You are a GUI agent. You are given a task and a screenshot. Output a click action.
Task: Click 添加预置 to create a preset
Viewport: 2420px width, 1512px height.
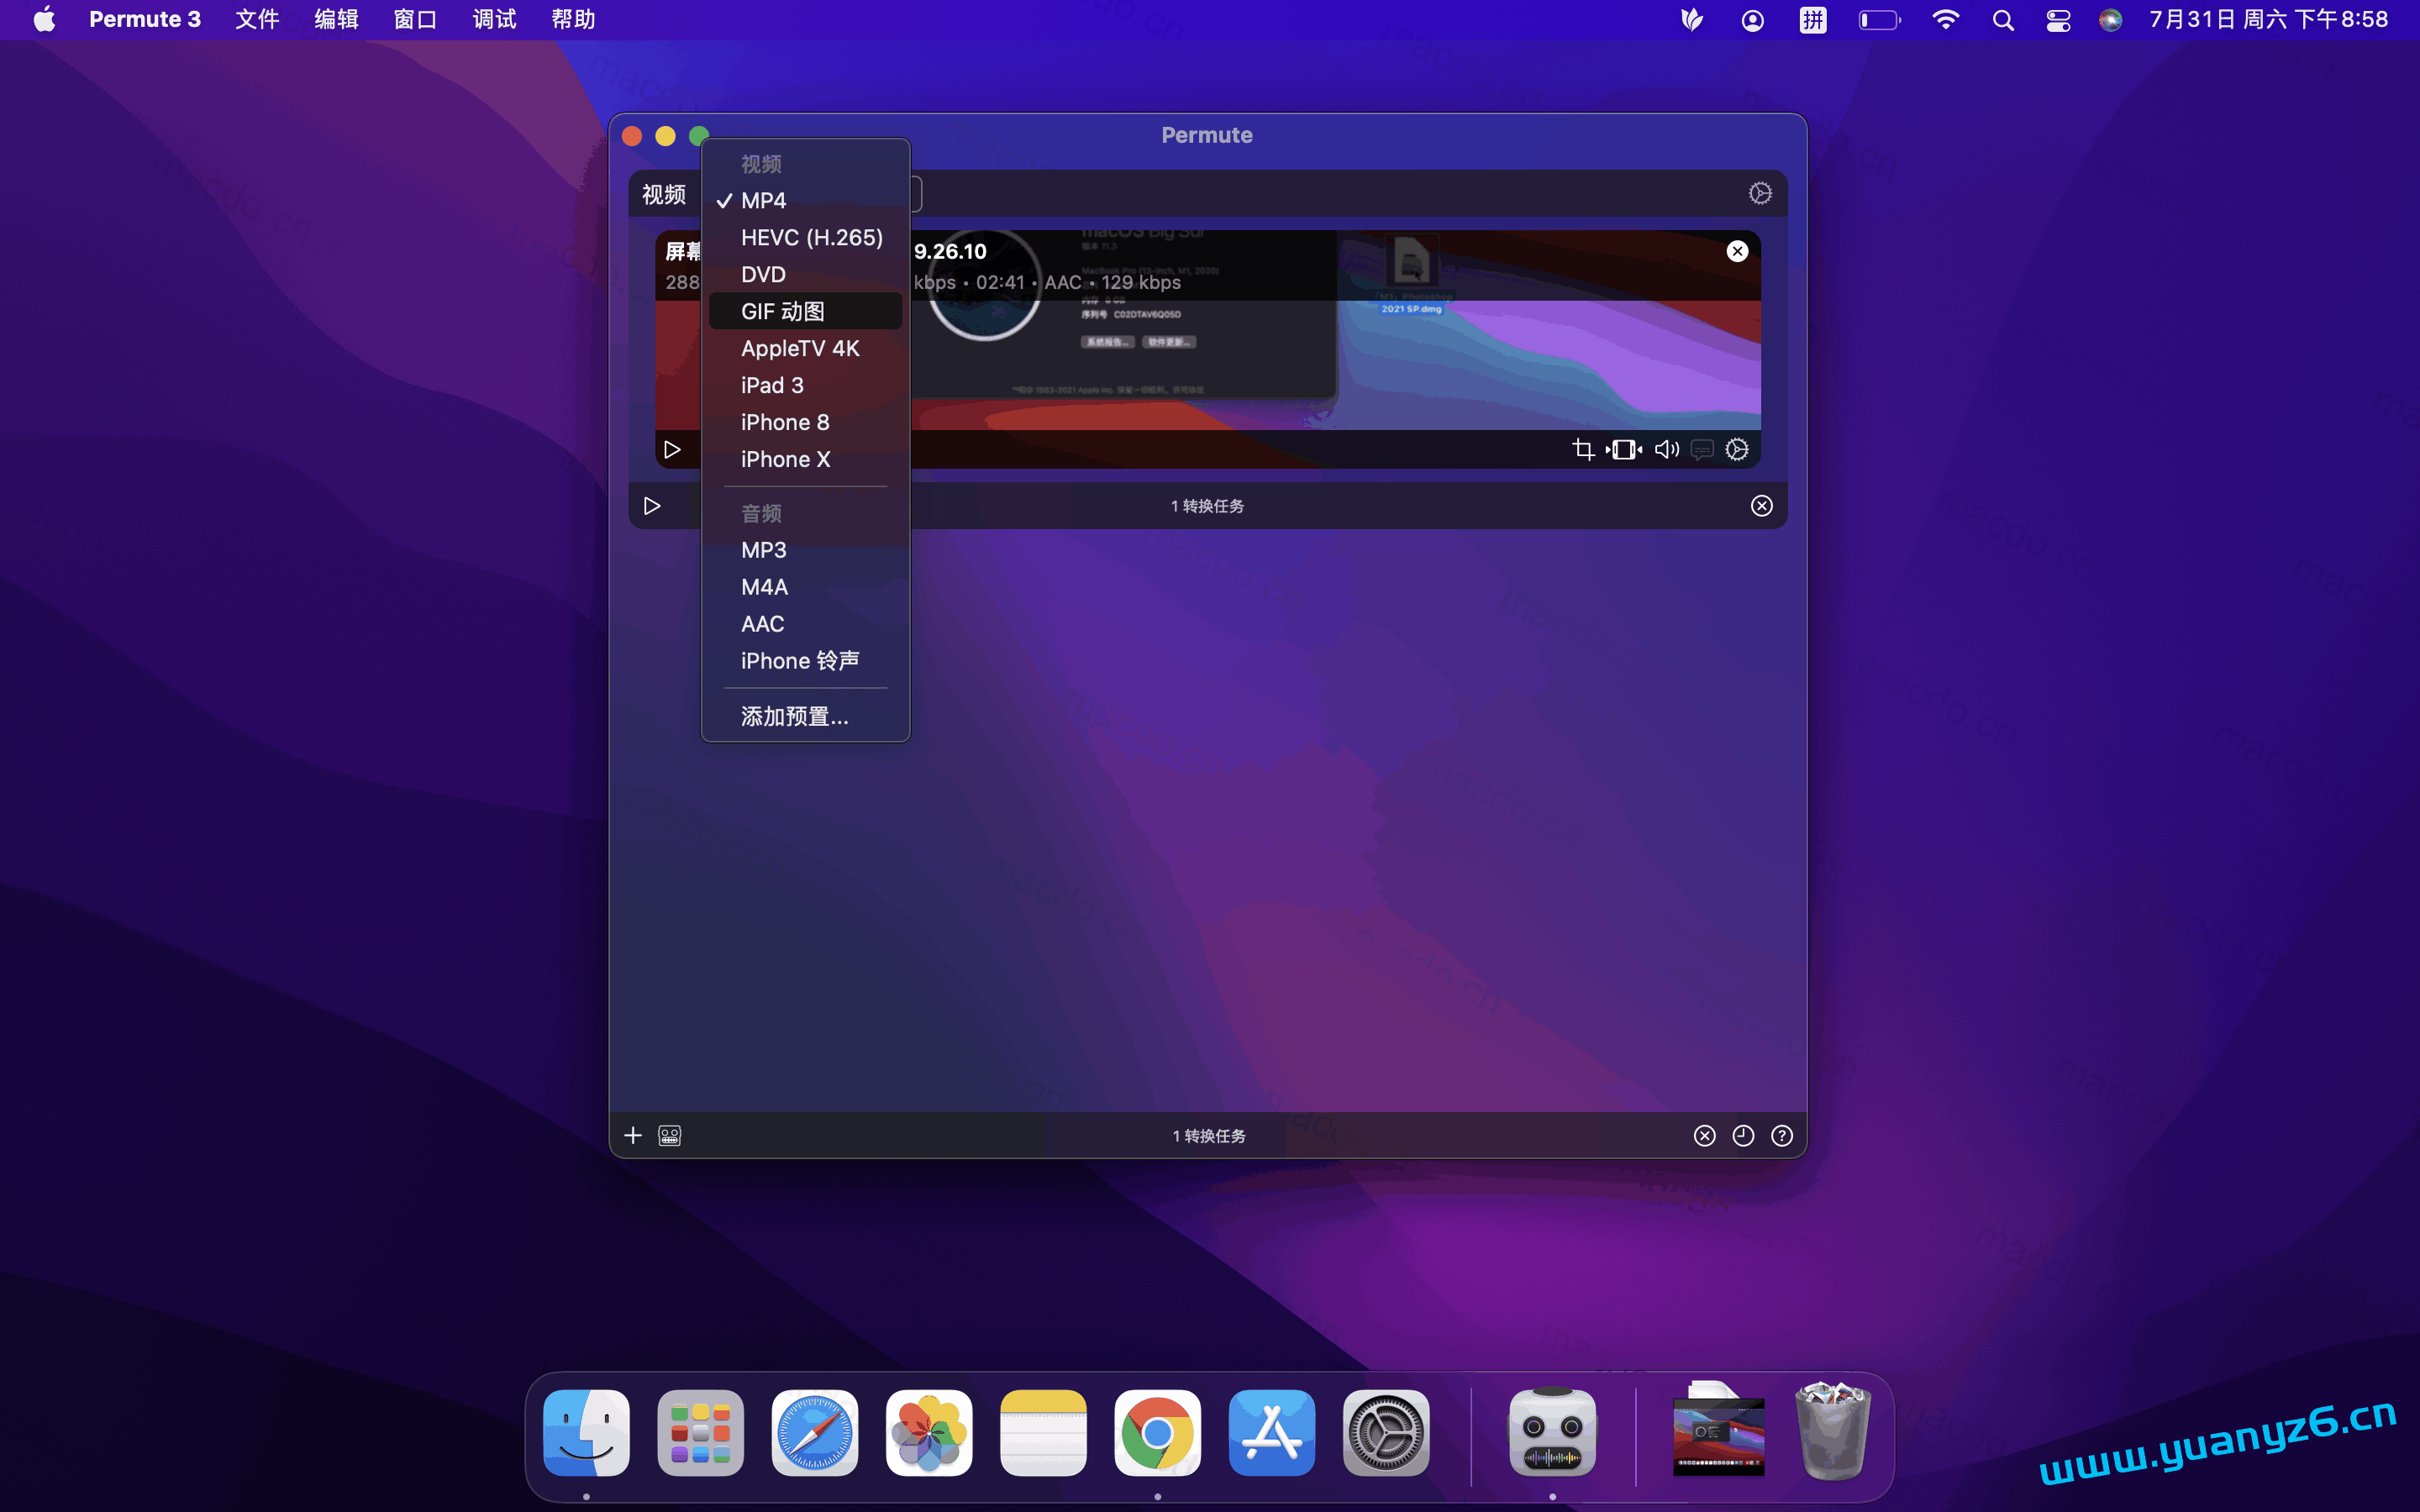[793, 716]
